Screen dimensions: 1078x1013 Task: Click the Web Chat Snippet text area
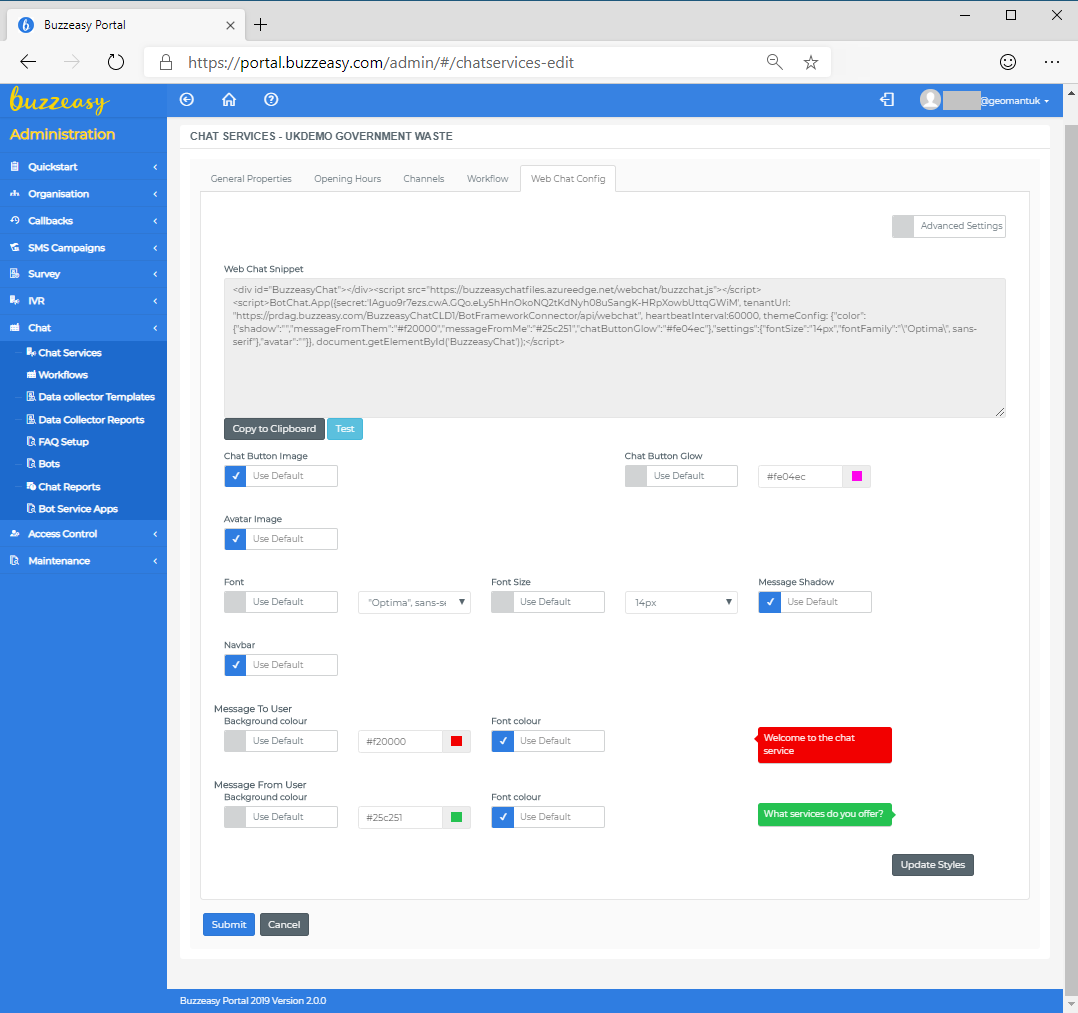[x=615, y=347]
